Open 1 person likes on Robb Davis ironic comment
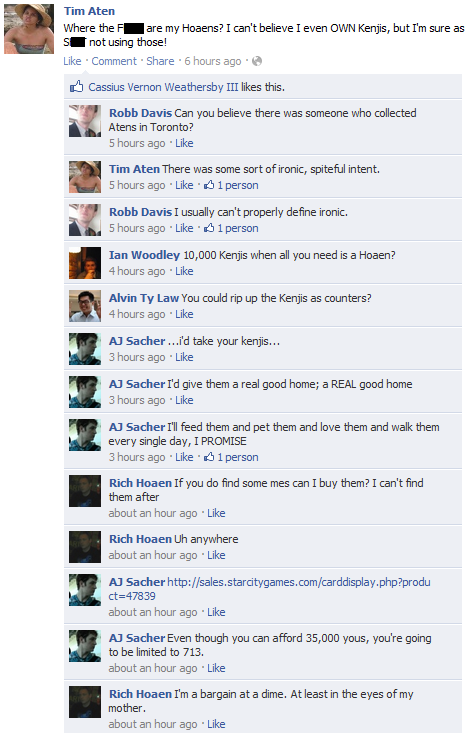470x733 pixels. pyautogui.click(x=231, y=228)
